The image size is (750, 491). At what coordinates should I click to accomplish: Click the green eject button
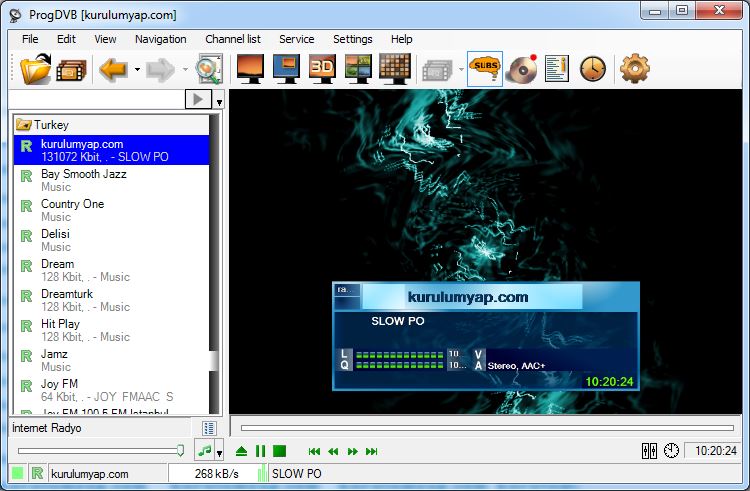point(242,451)
